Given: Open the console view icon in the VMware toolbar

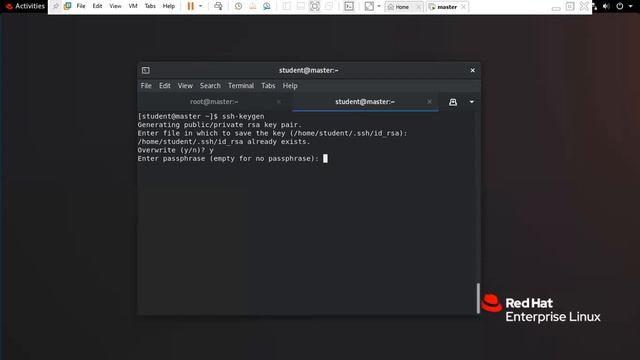Looking at the screenshot, I should click(349, 6).
